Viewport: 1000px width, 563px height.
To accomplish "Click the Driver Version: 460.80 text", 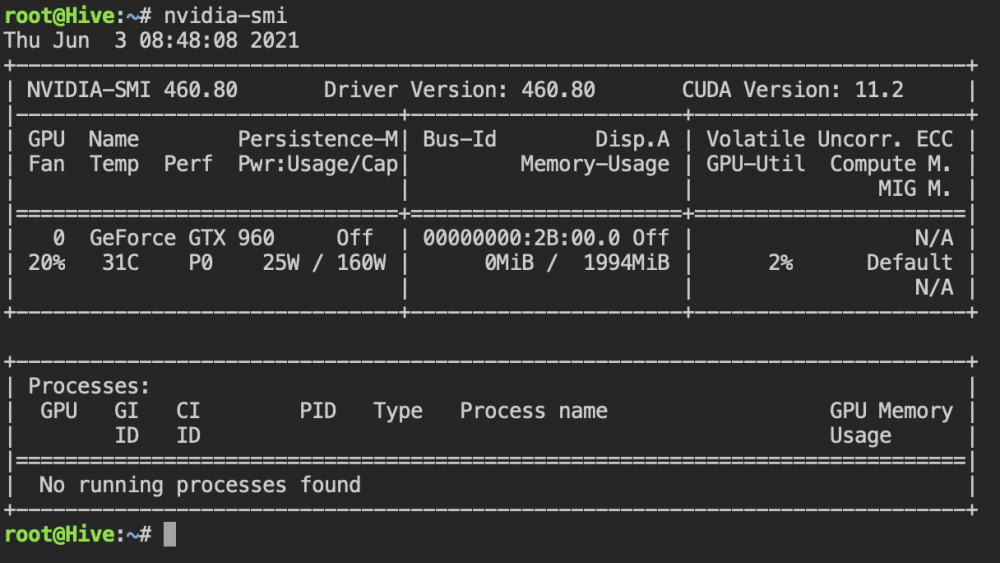I will coord(459,90).
